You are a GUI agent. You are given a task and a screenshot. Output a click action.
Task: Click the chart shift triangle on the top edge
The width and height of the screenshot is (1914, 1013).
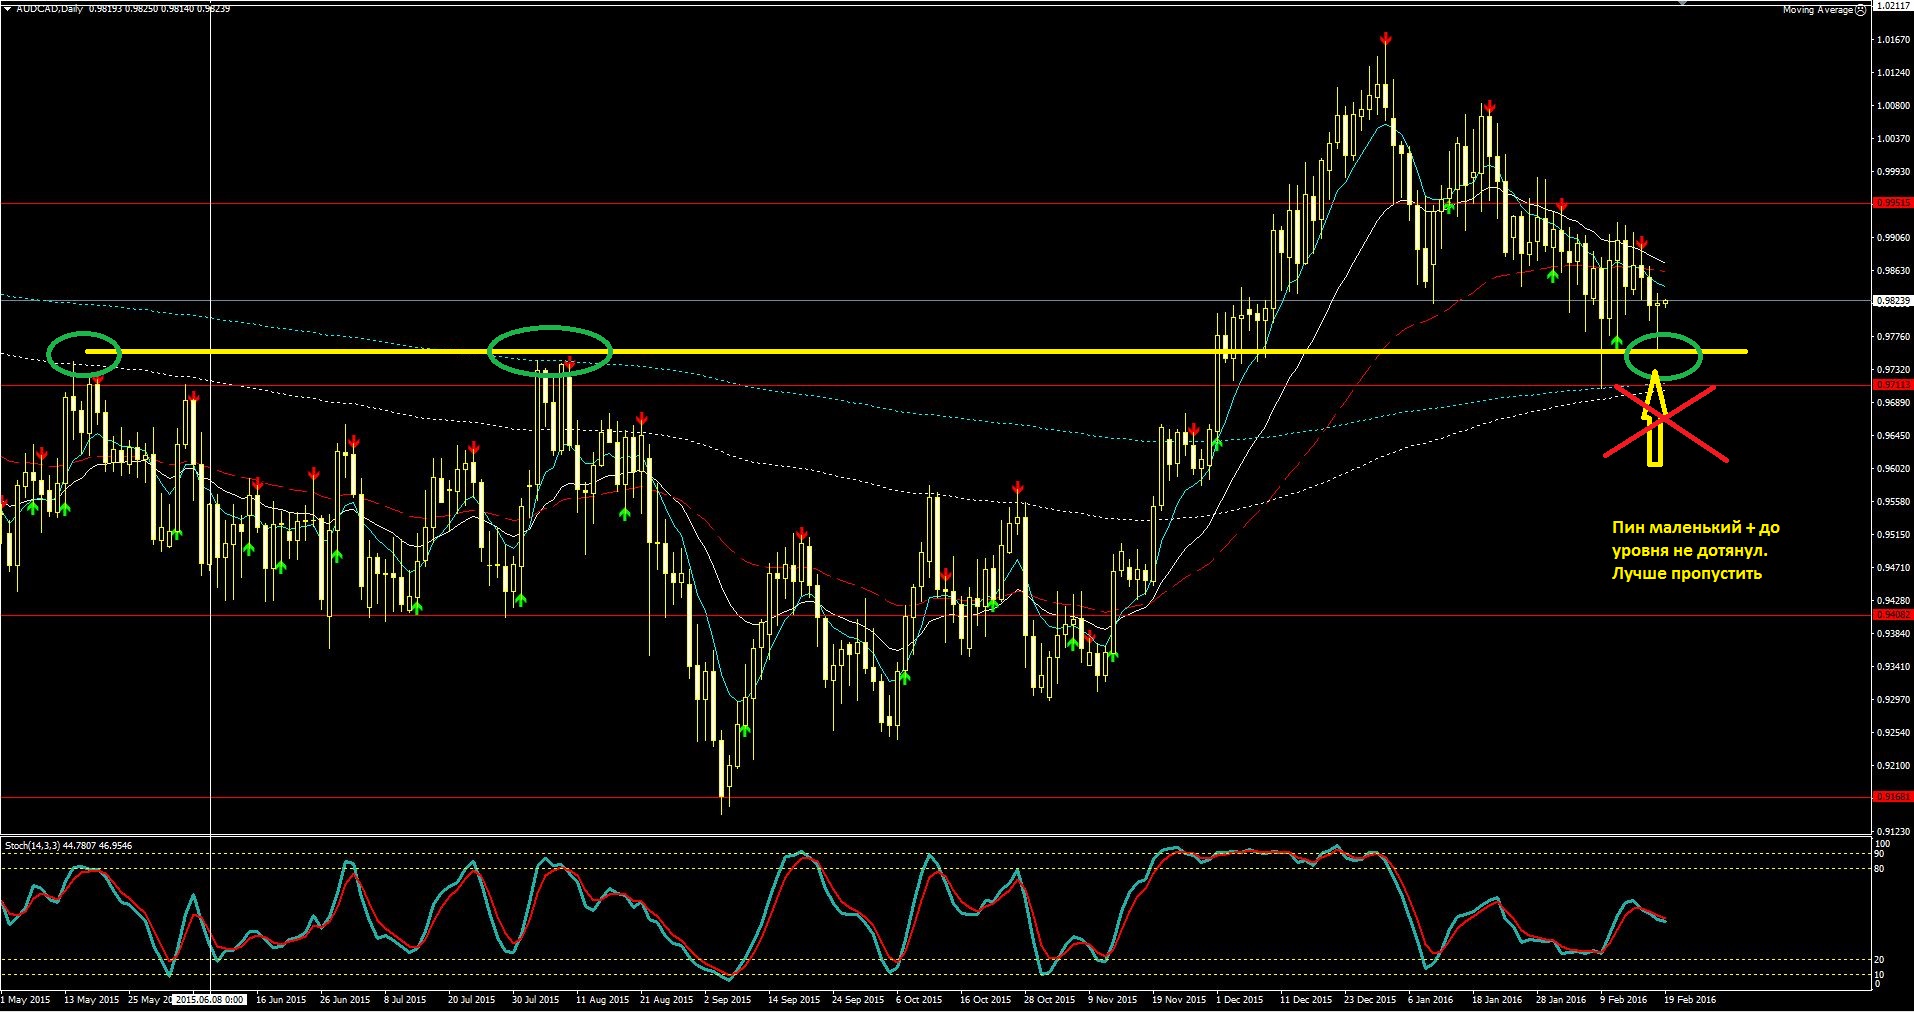click(1681, 3)
